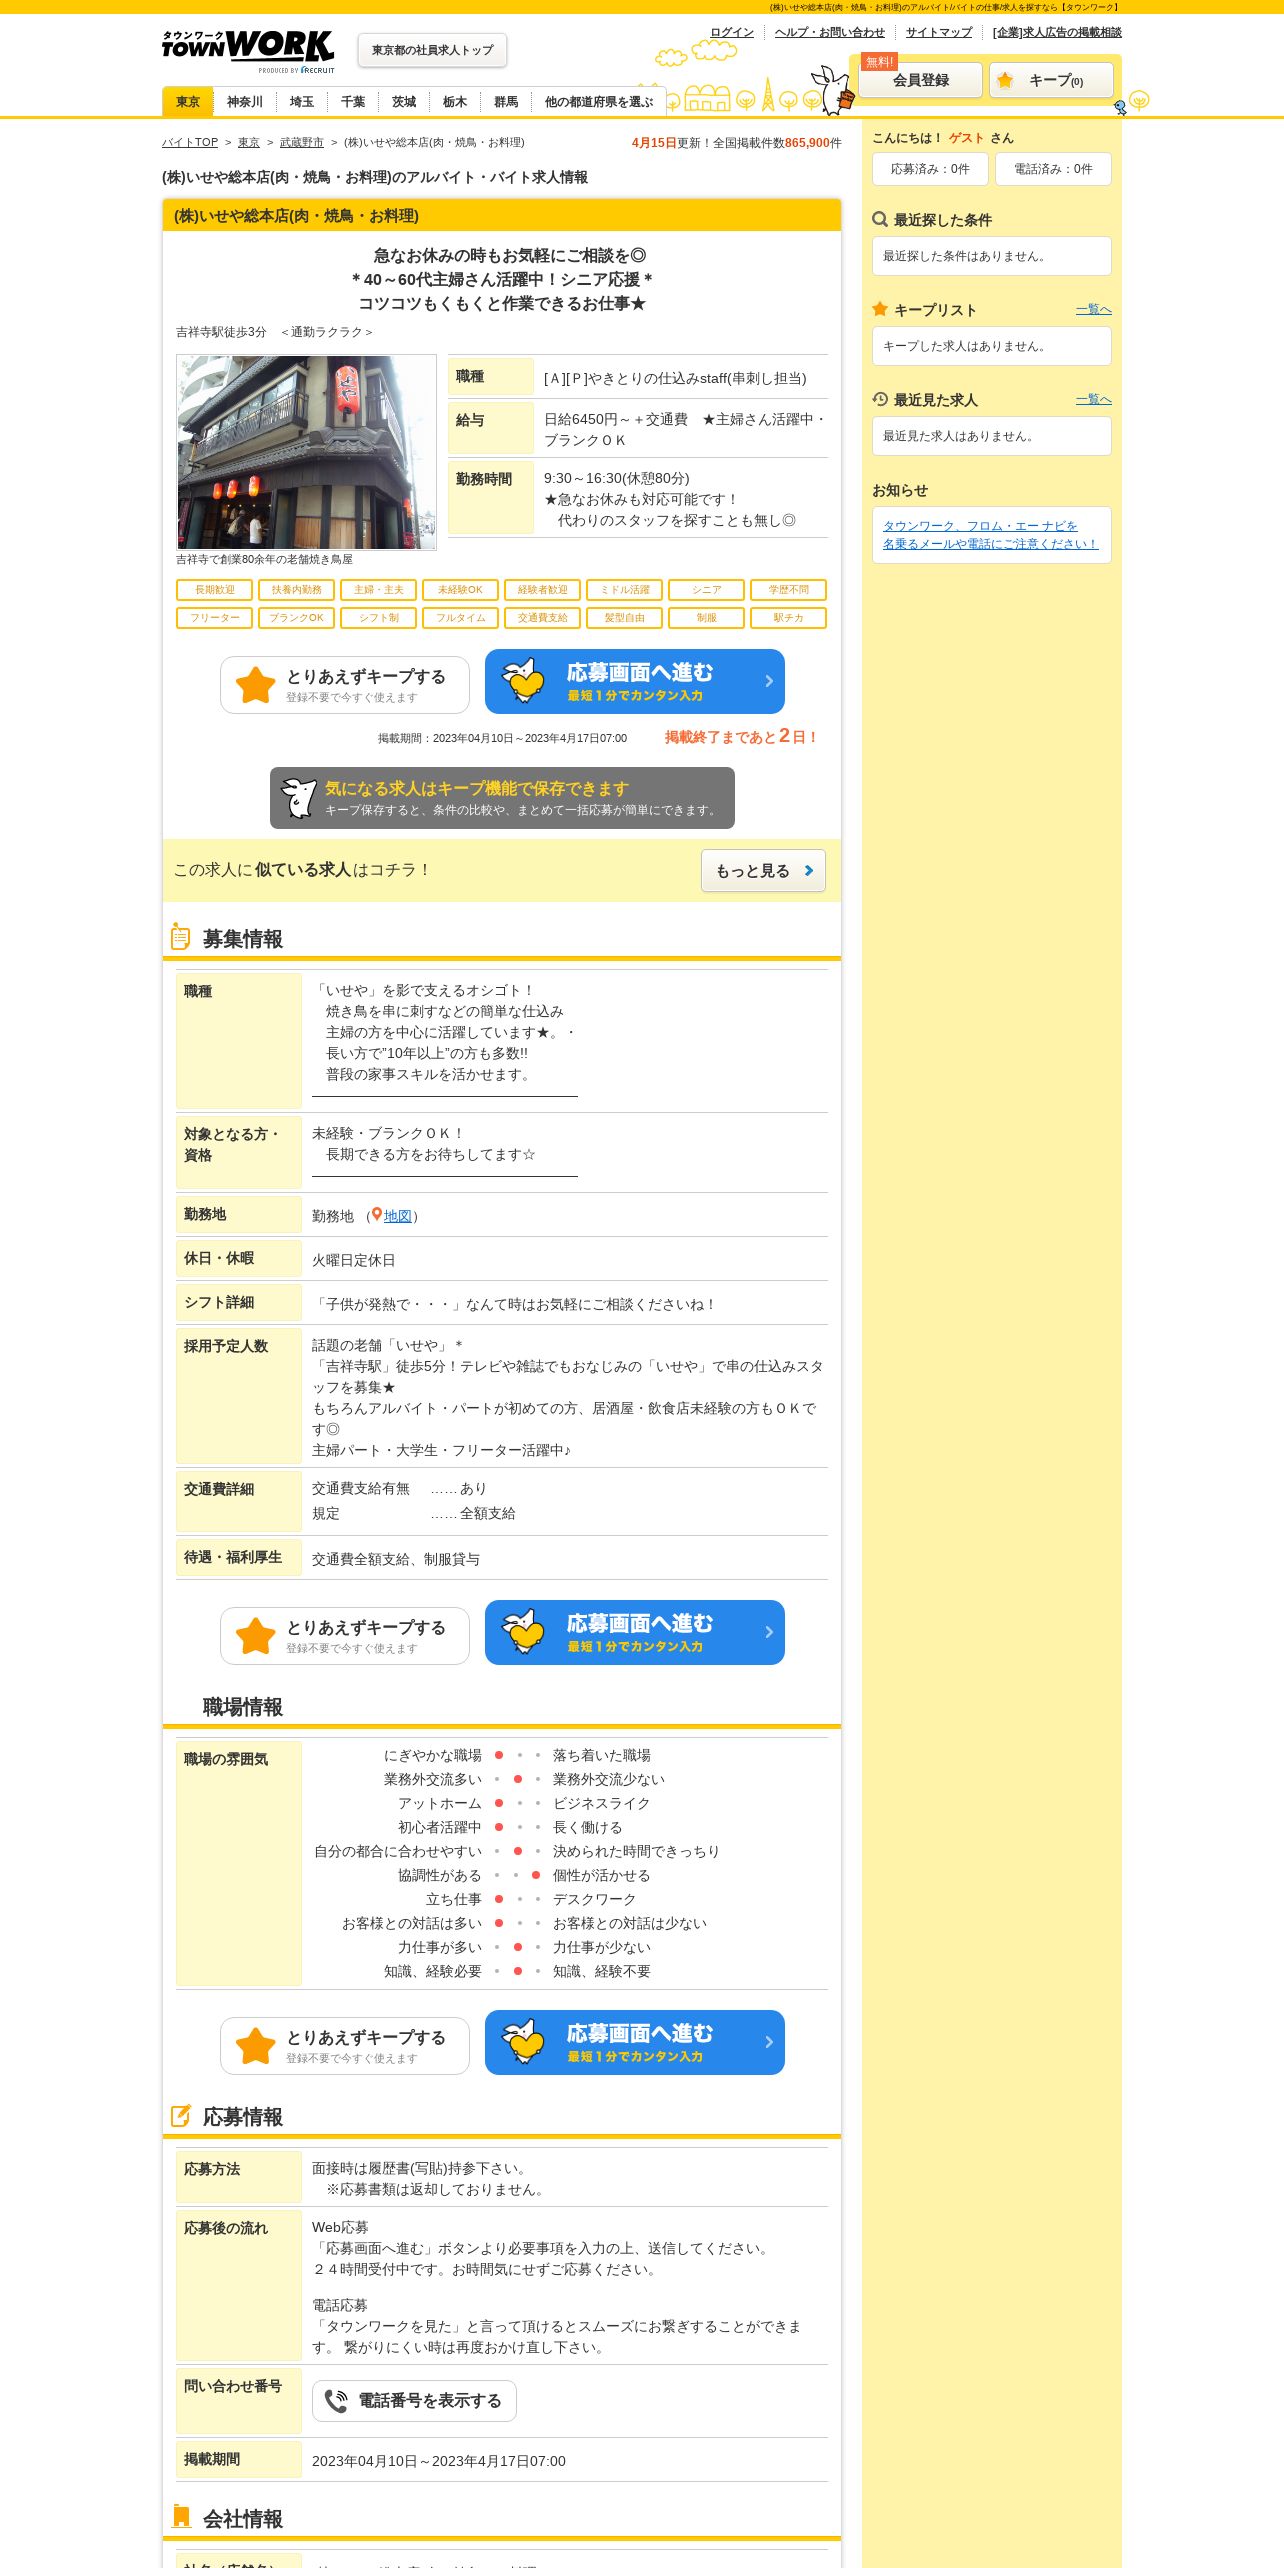Open the 東京都の社員求人トップ button
The image size is (1284, 2568).
tap(432, 50)
